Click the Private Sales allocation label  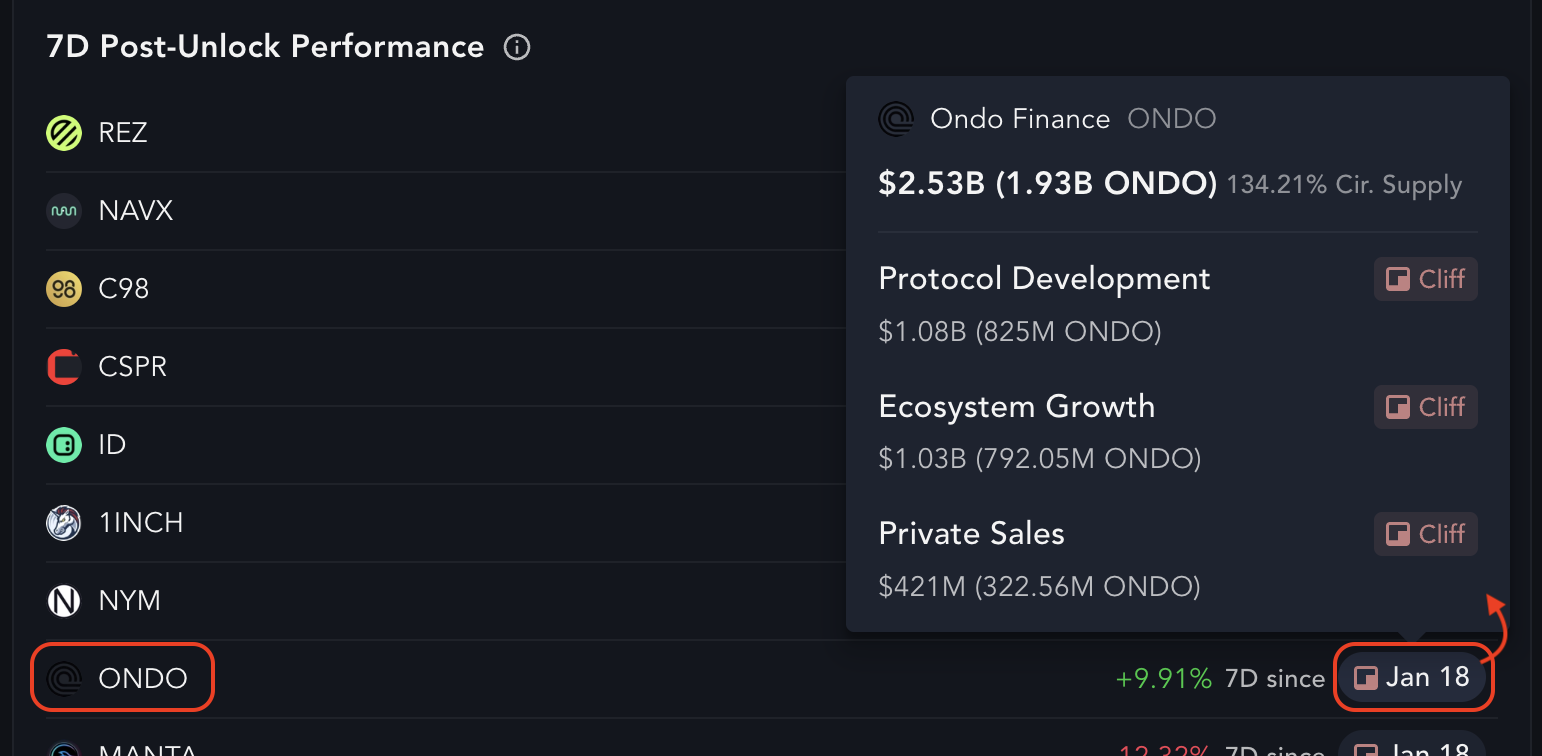coord(971,533)
